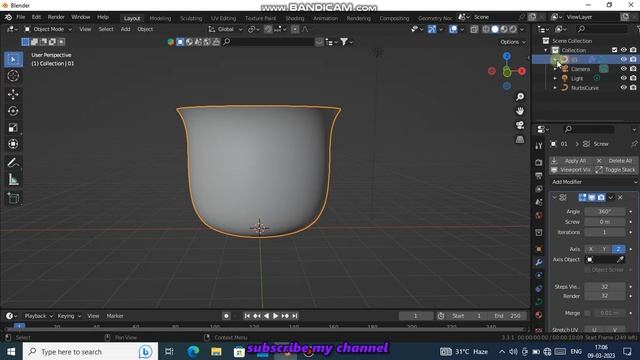Play the timeline animation
This screenshot has height=360, width=640.
click(x=276, y=316)
